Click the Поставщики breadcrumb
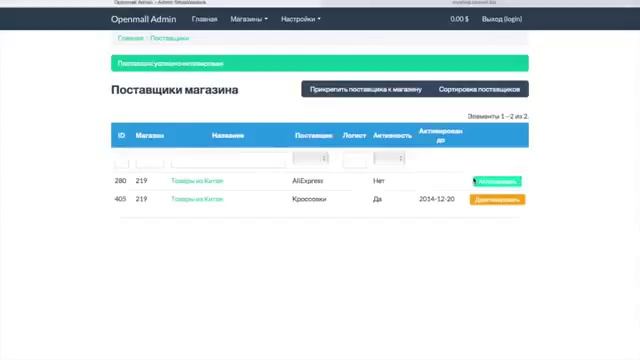 pos(169,38)
